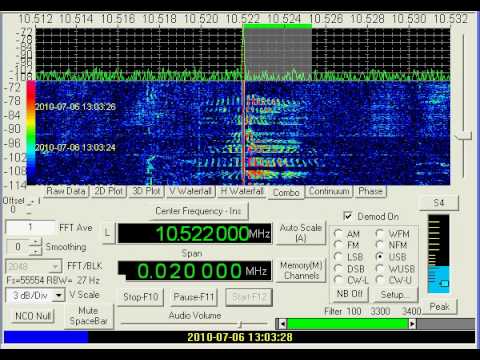The image size is (480, 360).
Task: Click the Audio Volume slider handle
Action: pos(240,324)
